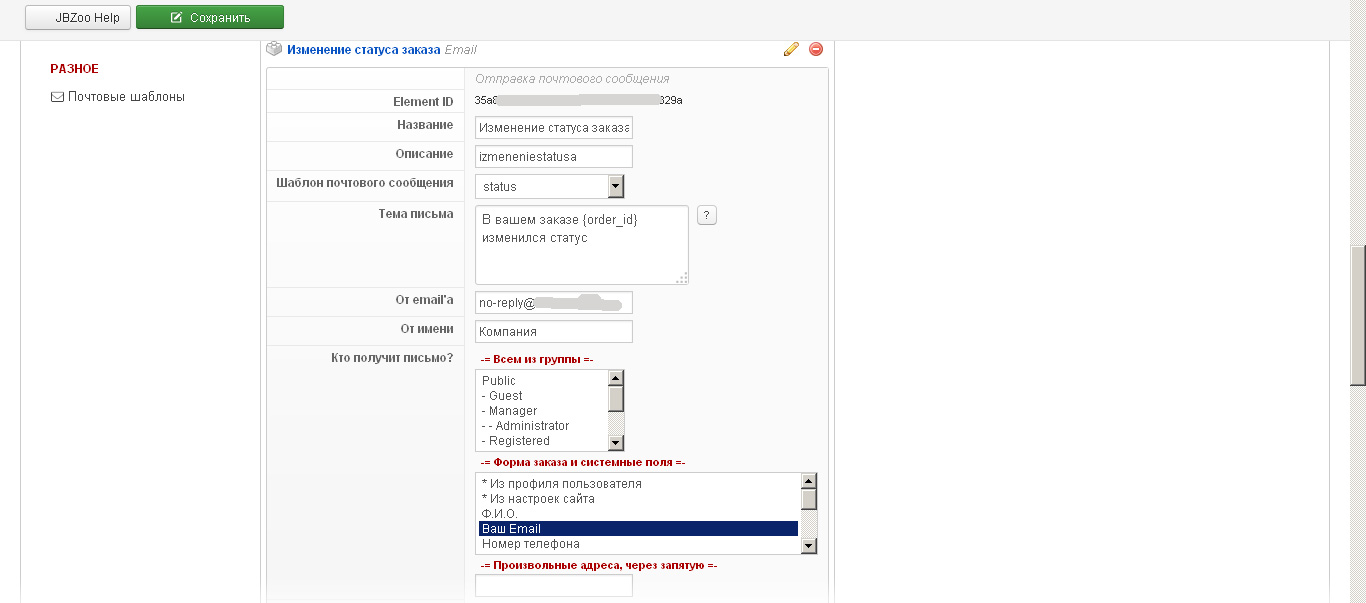Open the JBZoo Help button
The height and width of the screenshot is (603, 1366).
click(x=78, y=17)
